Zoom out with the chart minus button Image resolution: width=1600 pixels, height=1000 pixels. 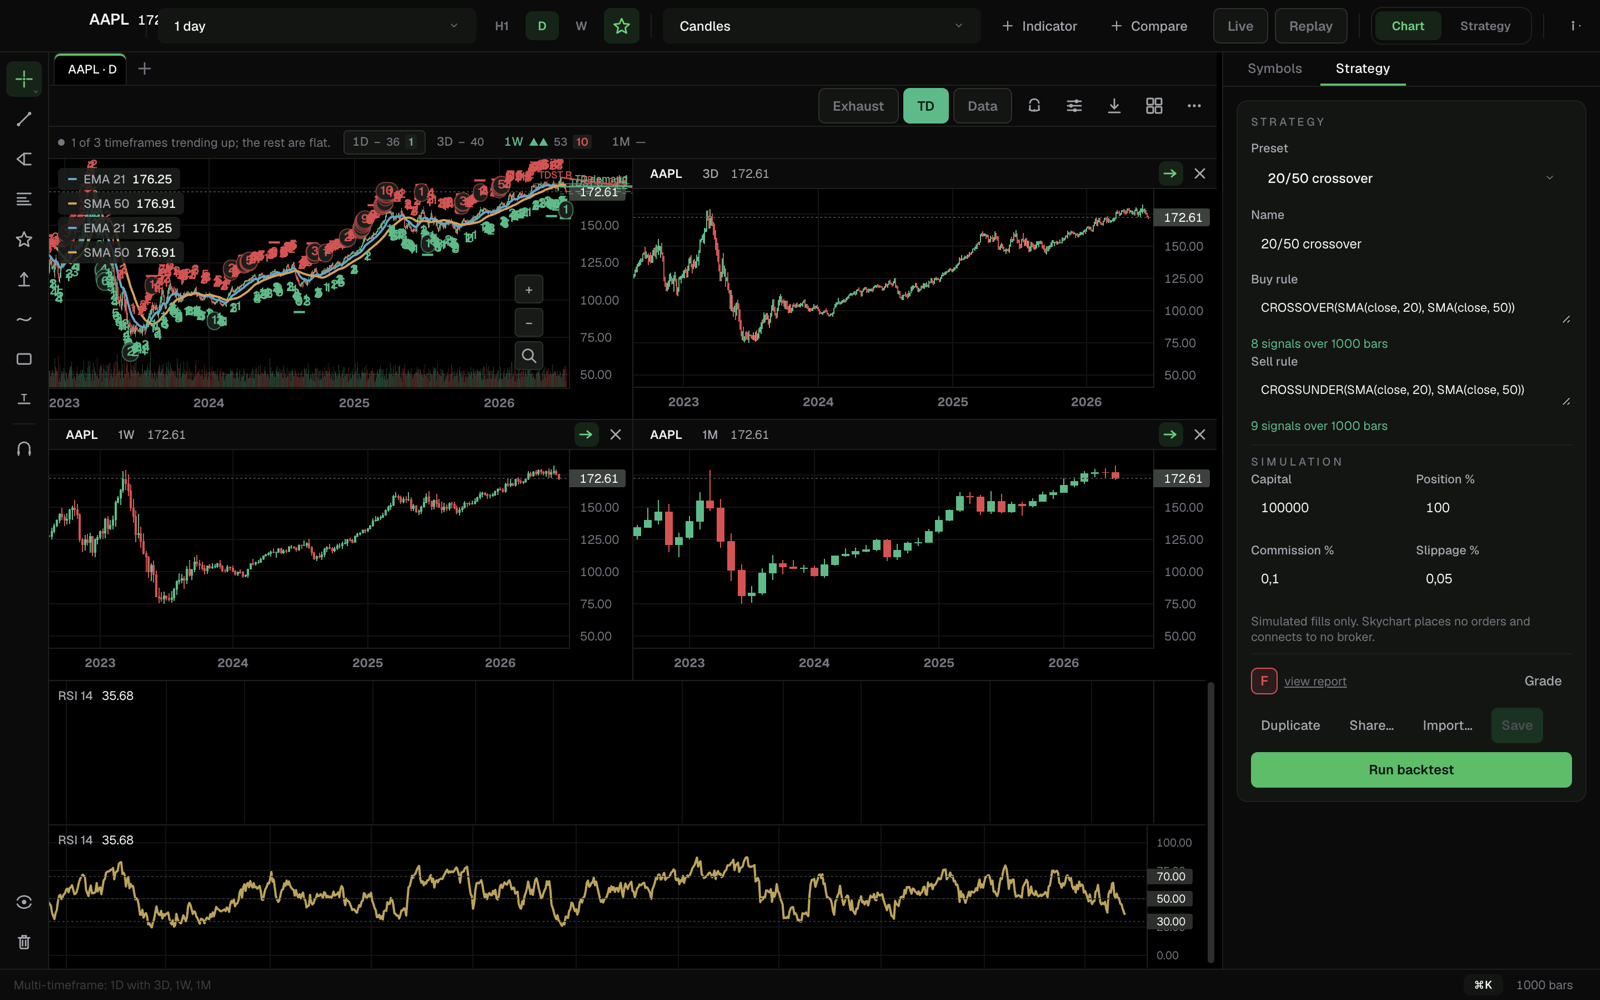point(529,323)
